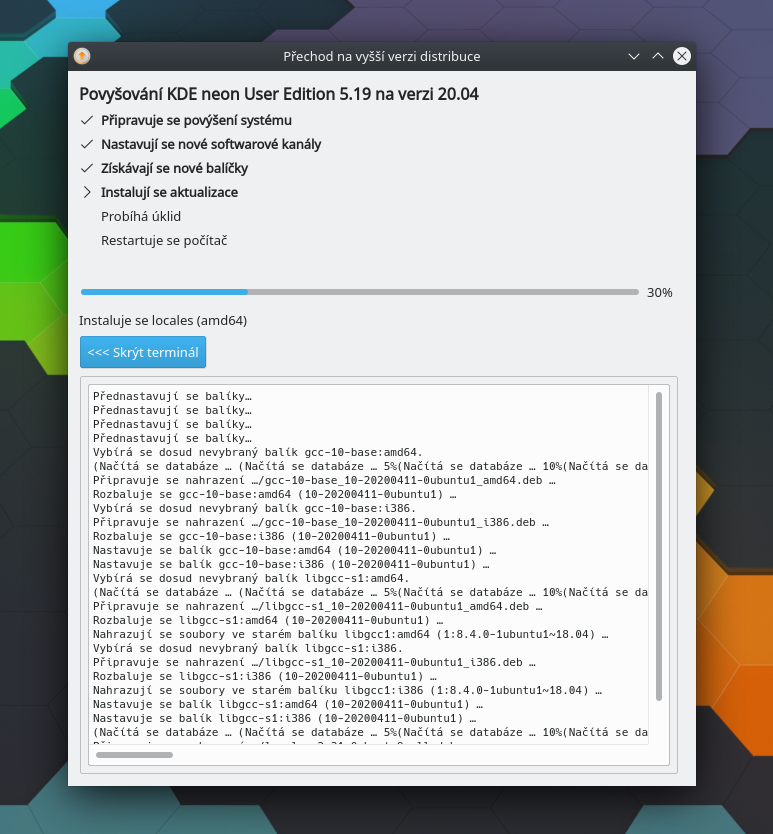Hide the terminal with Skrýt terminál button
This screenshot has height=834, width=773.
[143, 352]
